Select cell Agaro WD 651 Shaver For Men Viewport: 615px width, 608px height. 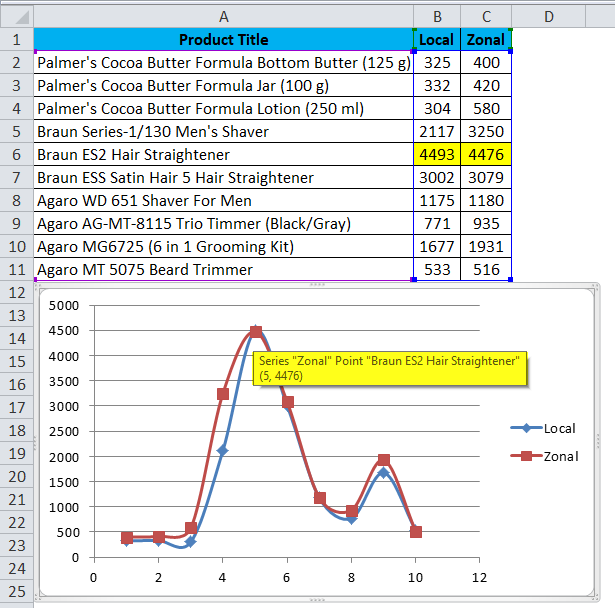[x=224, y=200]
